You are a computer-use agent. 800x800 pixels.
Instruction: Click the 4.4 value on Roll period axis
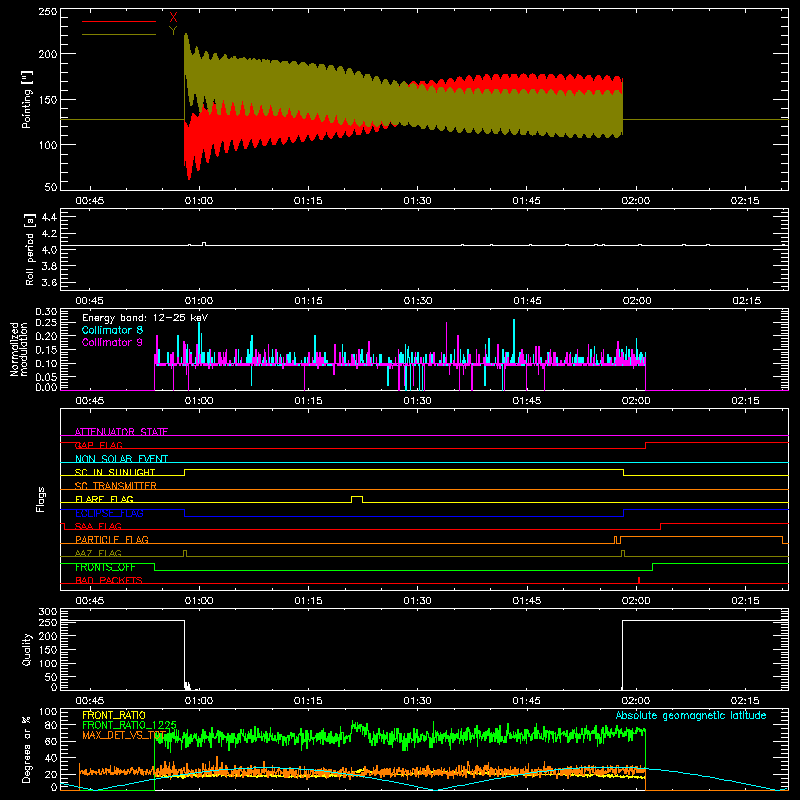pos(49,217)
